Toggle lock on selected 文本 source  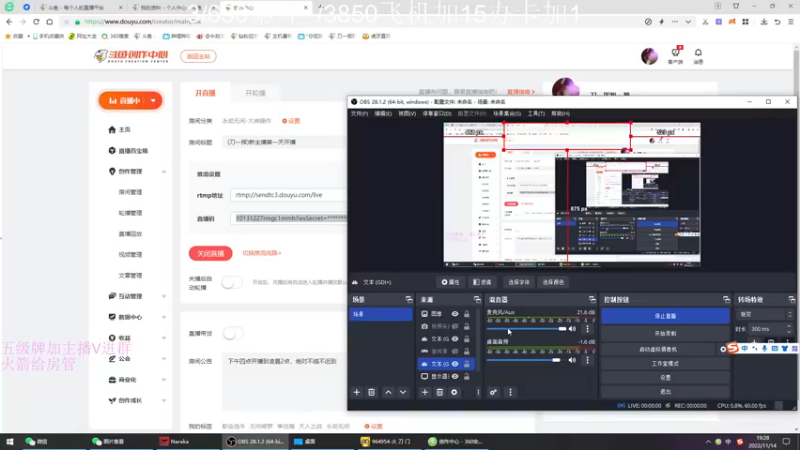coord(466,364)
